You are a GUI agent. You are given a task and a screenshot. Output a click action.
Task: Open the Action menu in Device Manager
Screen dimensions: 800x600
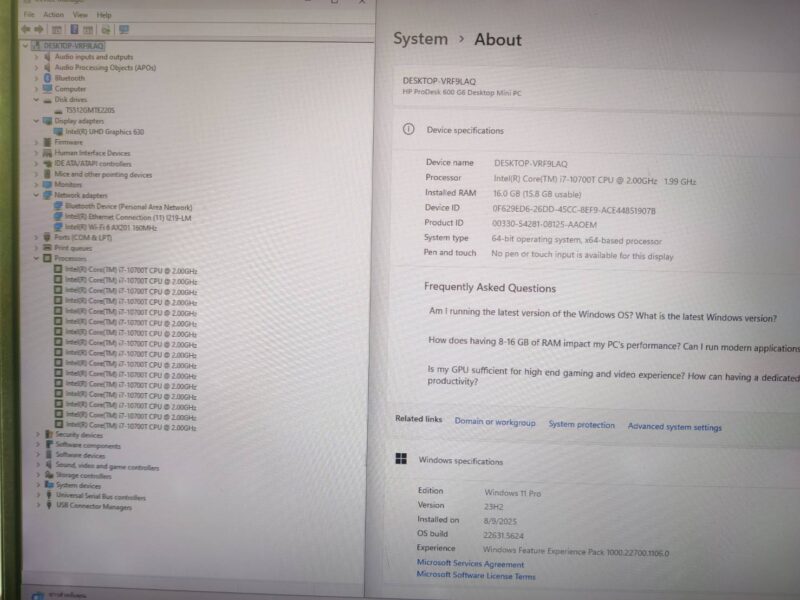54,15
